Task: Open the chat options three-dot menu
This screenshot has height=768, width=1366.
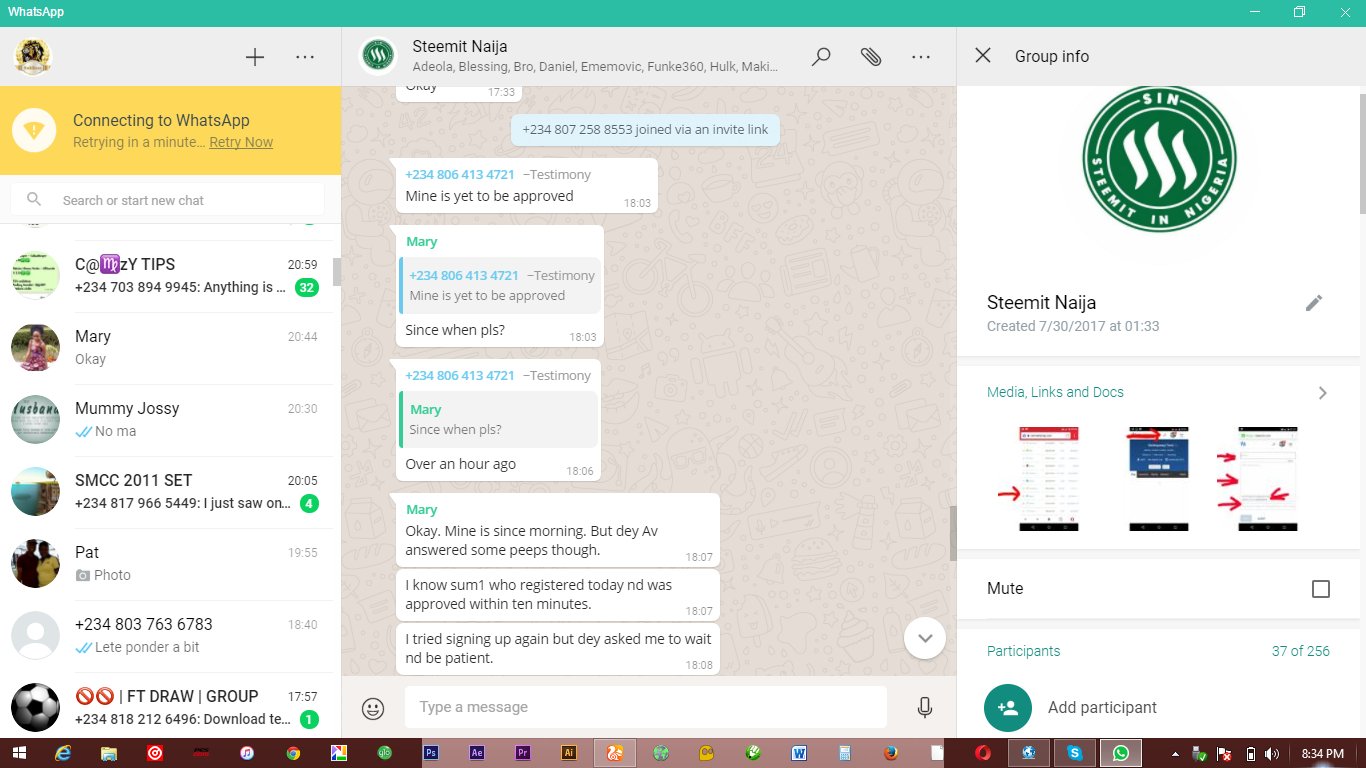Action: pos(920,57)
